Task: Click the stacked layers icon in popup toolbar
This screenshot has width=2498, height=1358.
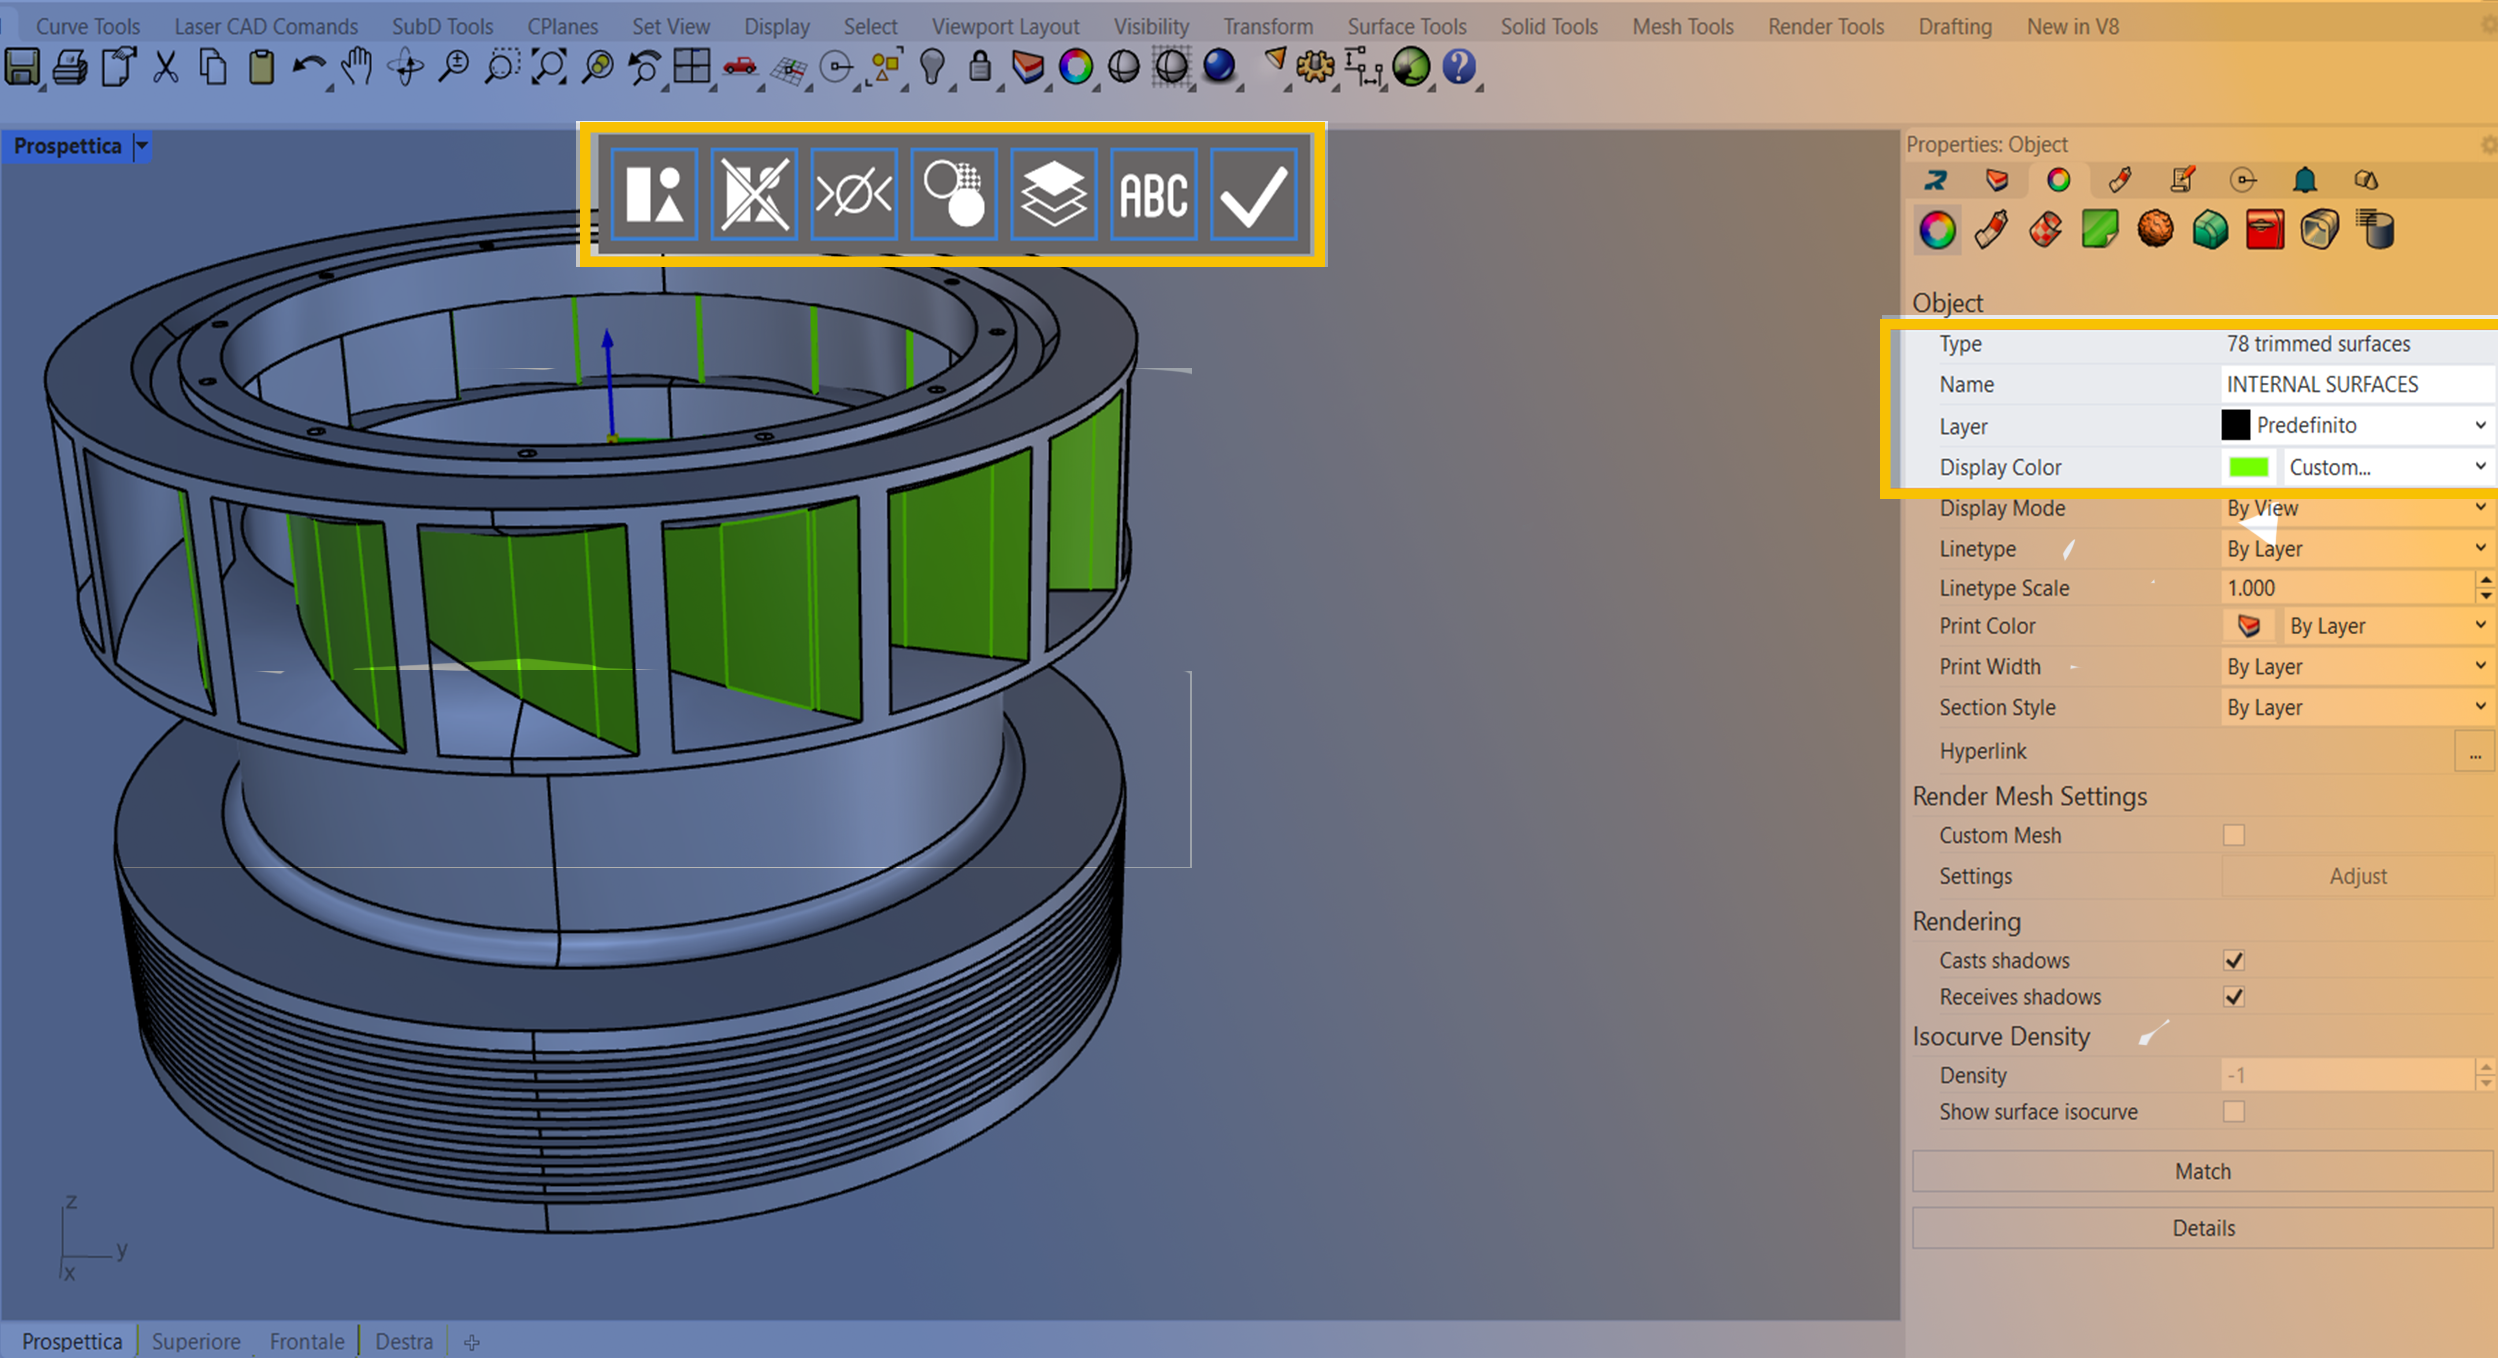Action: pos(1053,194)
